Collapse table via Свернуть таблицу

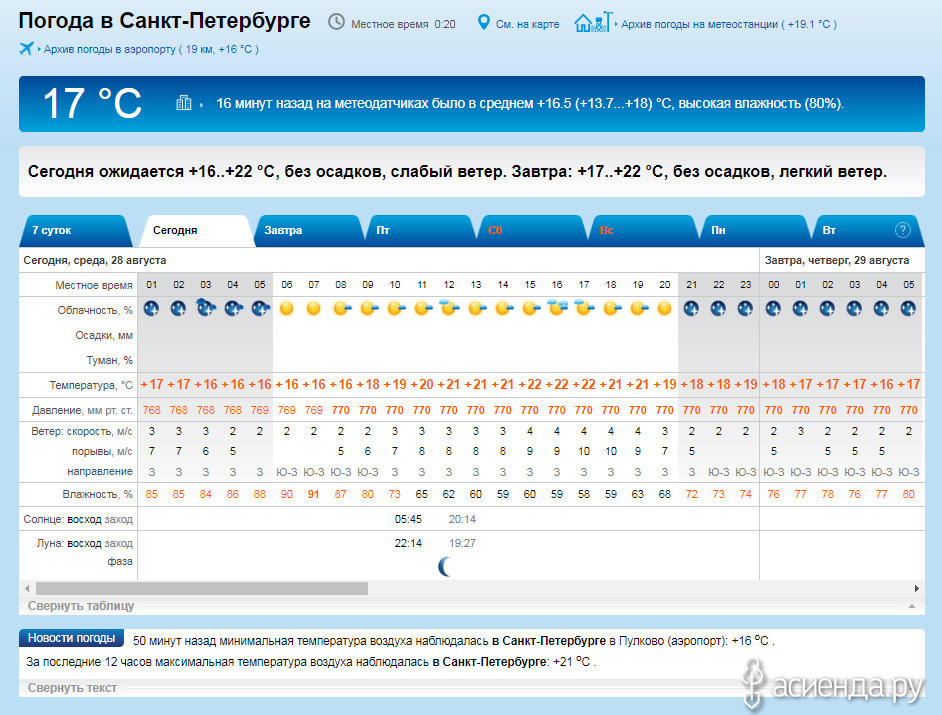tap(81, 606)
